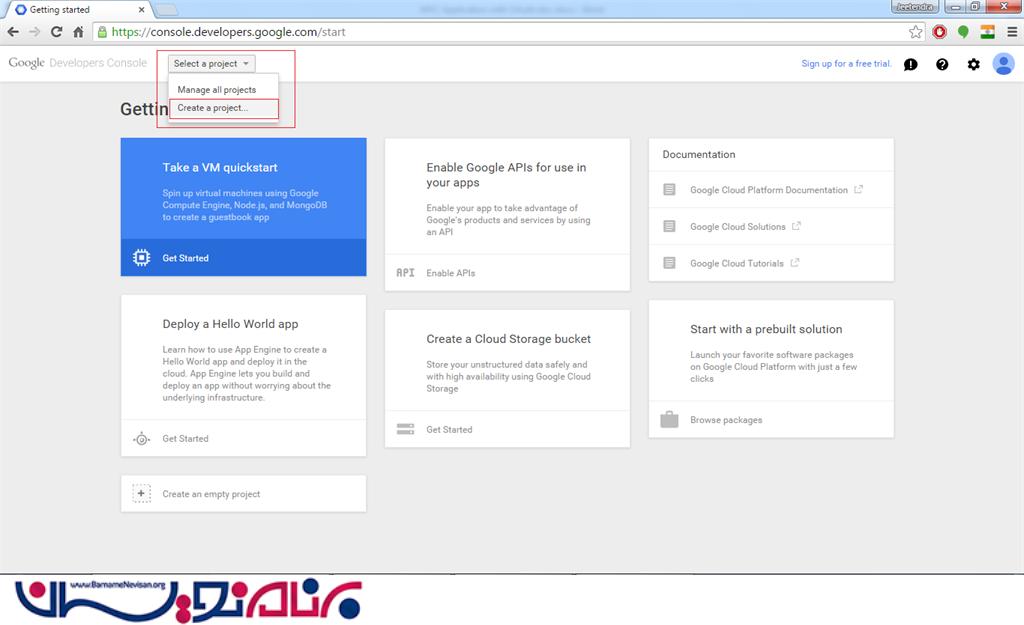Bookmark page with the star icon

pyautogui.click(x=915, y=32)
